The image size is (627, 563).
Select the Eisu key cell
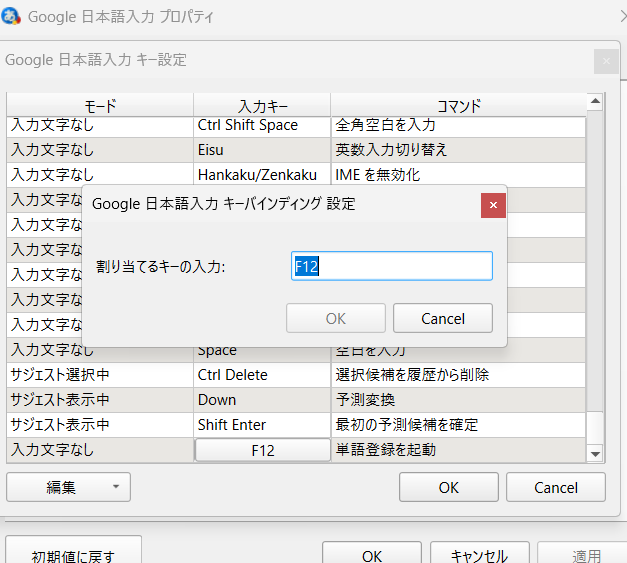tap(262, 150)
